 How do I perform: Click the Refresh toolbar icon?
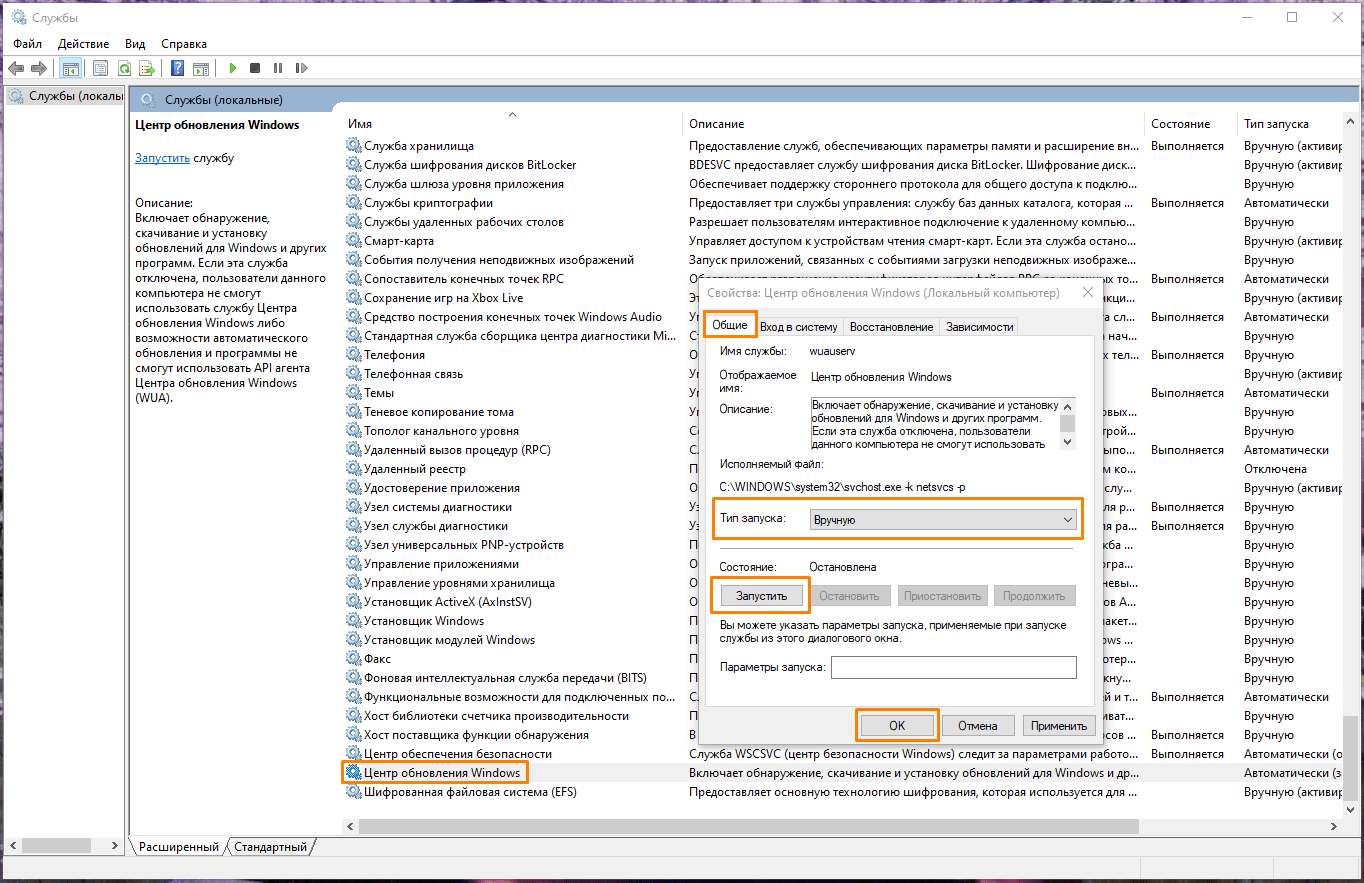(x=124, y=68)
